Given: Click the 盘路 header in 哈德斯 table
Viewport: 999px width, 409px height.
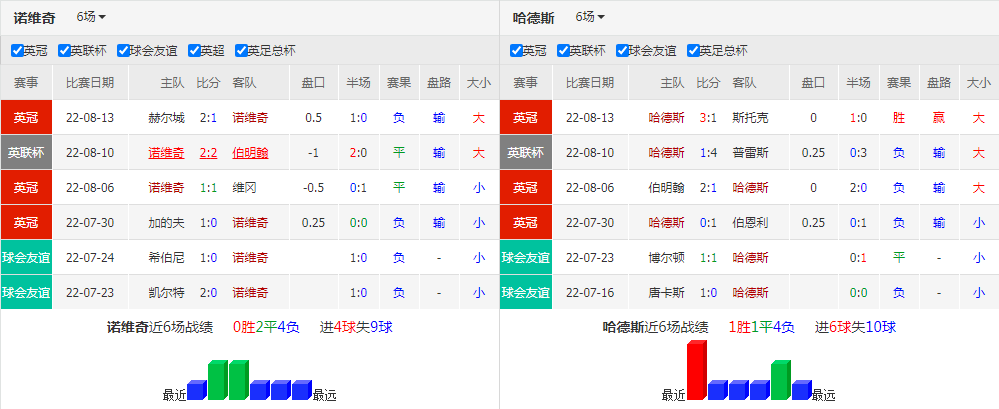Looking at the screenshot, I should point(939,82).
